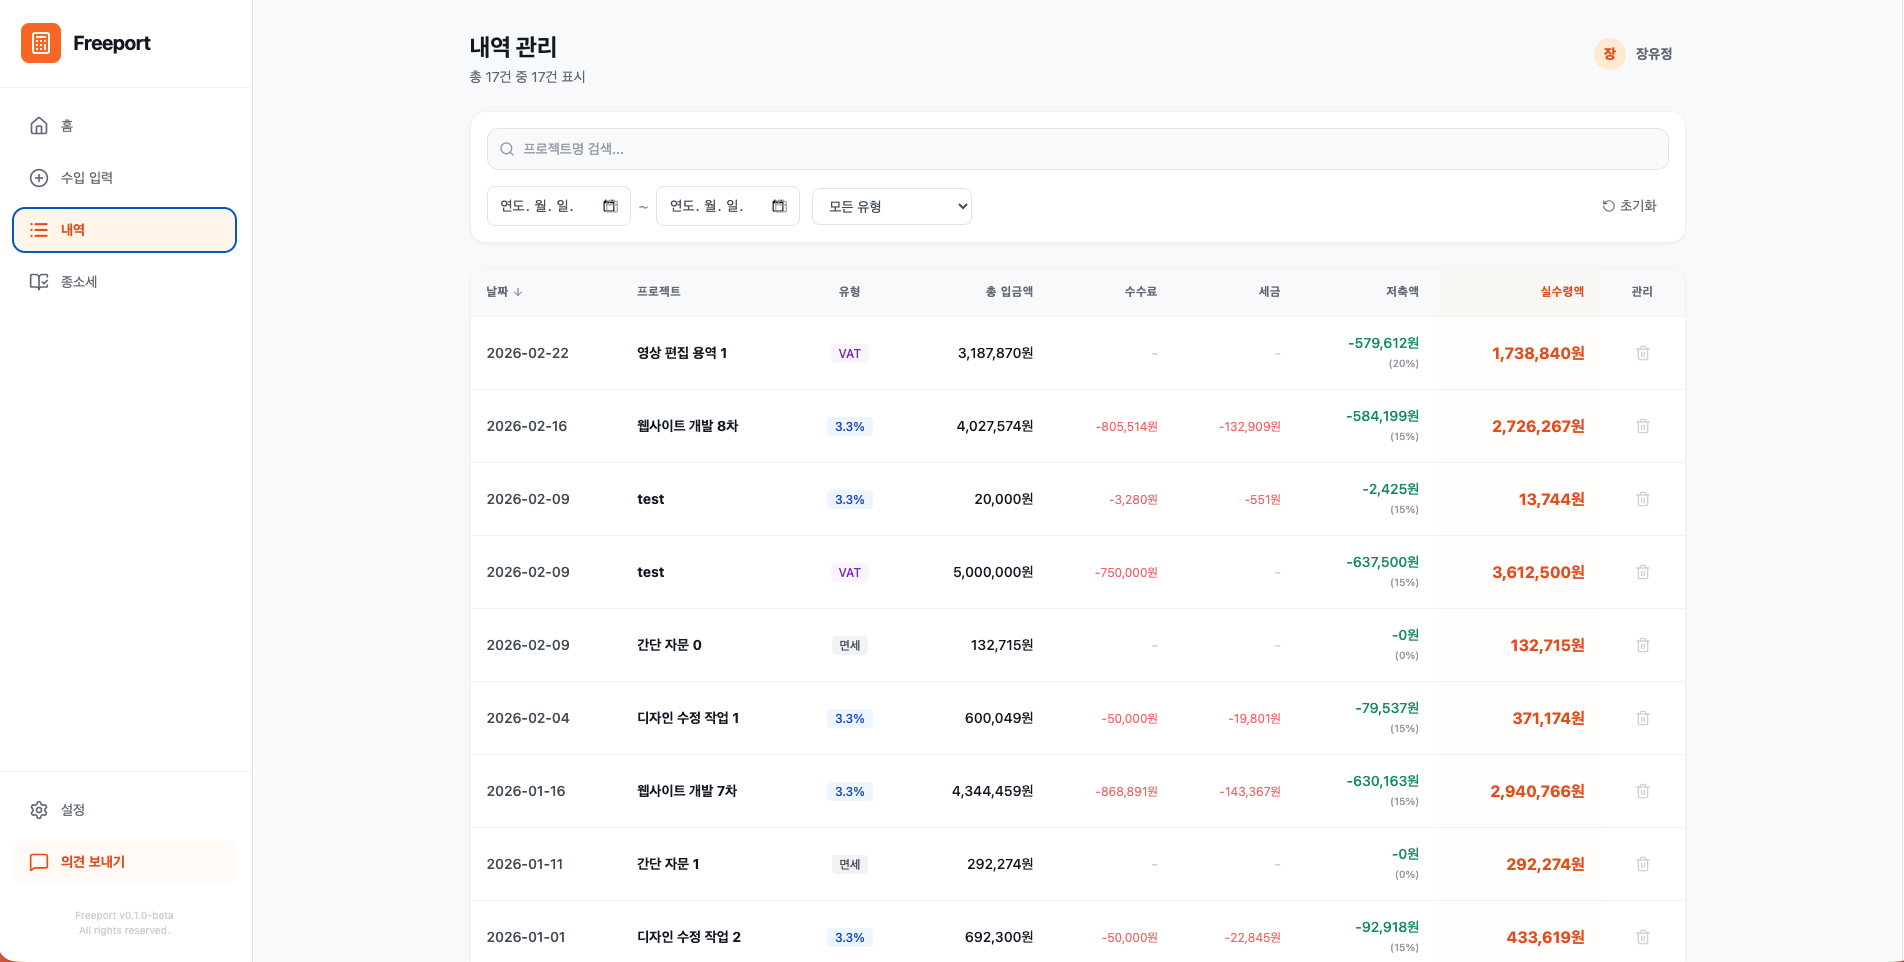
Task: Delete the 간단 자문 1 row
Action: 1642,864
